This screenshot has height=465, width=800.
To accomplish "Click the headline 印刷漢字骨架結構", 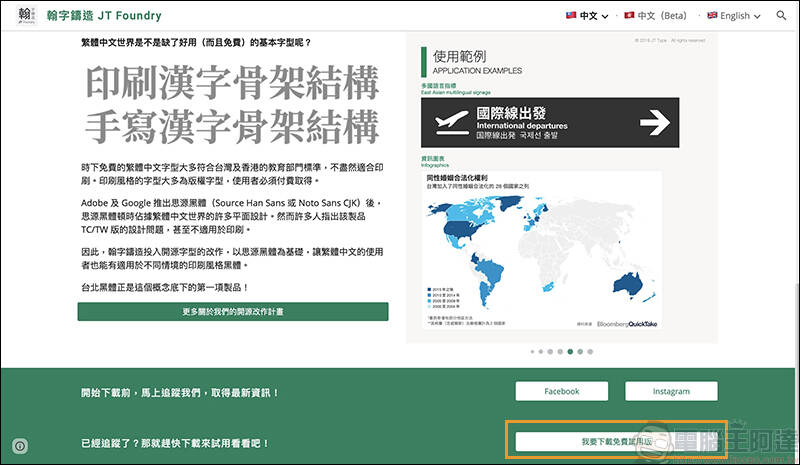I will pyautogui.click(x=232, y=83).
